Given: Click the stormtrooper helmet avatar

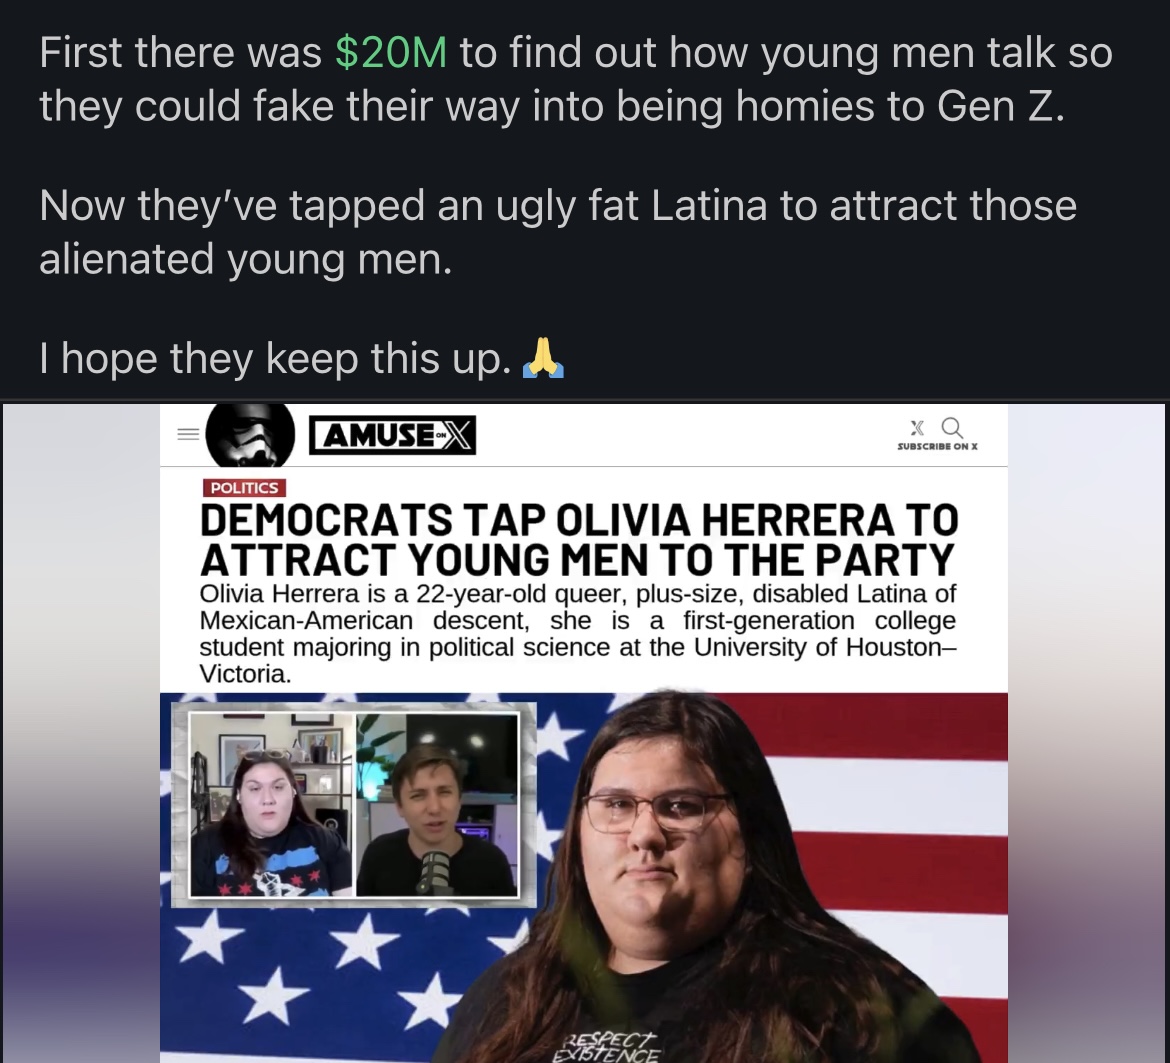Looking at the screenshot, I should coord(250,435).
